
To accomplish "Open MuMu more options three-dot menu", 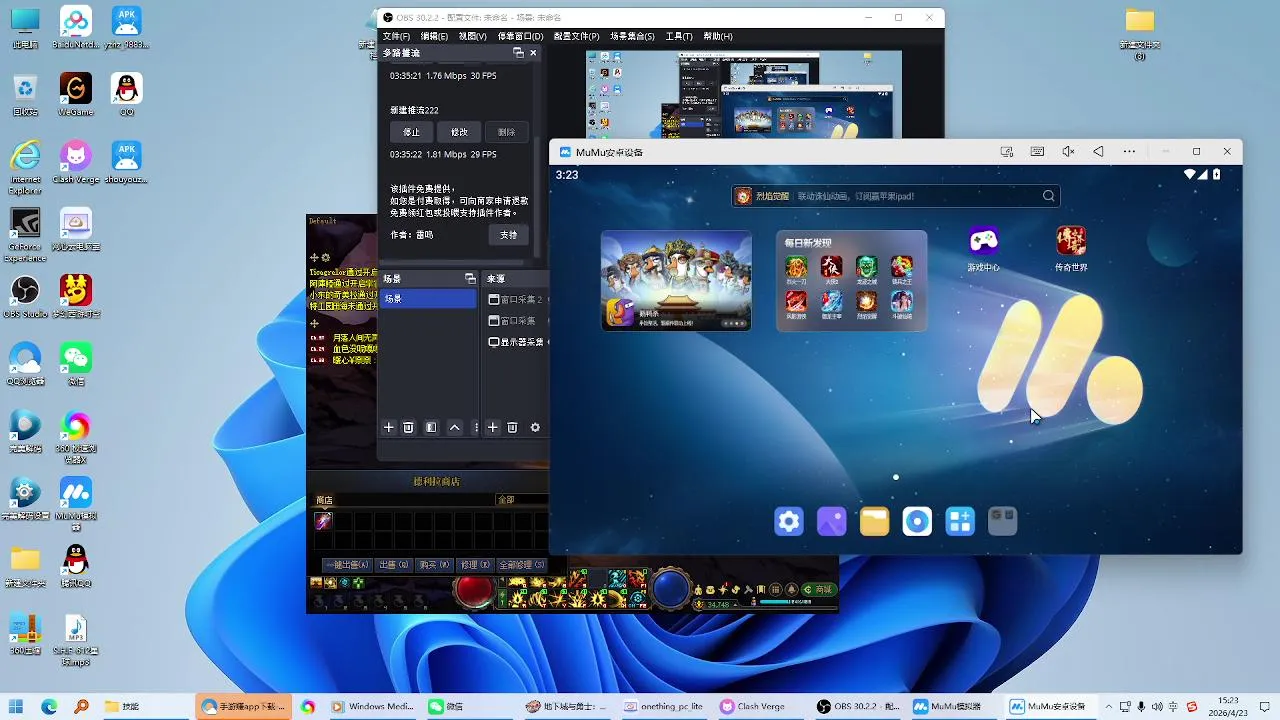I will [1129, 152].
